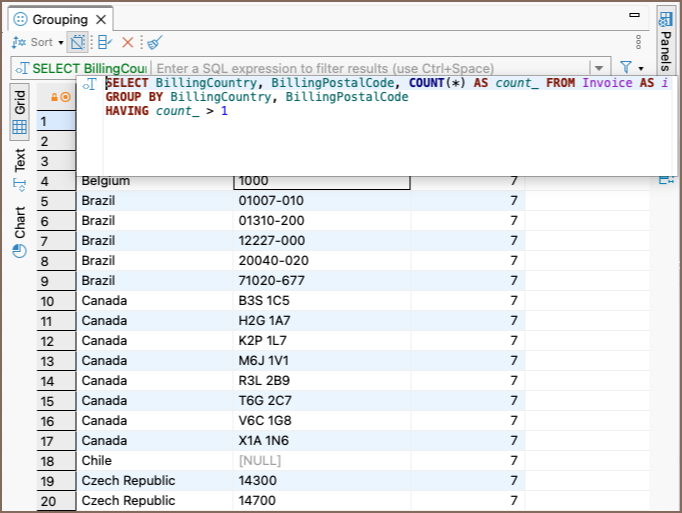Click the edit grouping columns icon
This screenshot has width=682, height=513.
click(x=104, y=42)
